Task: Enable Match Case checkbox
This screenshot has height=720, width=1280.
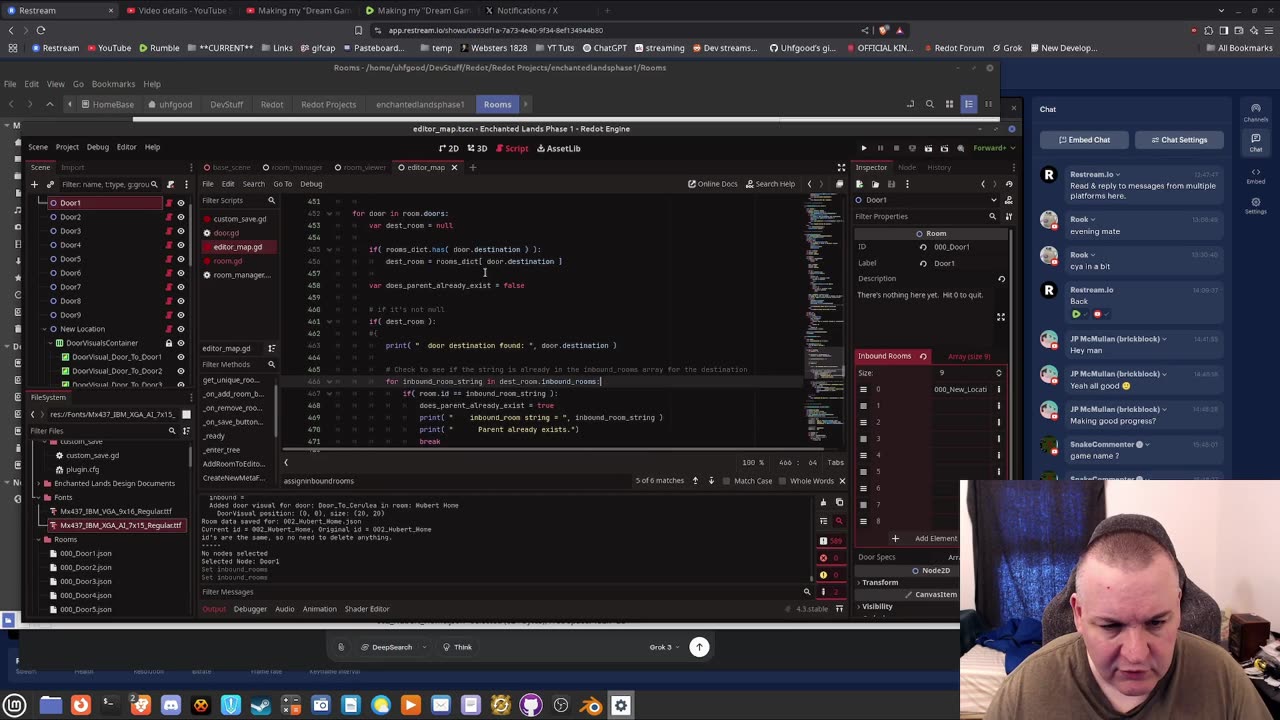Action: (727, 481)
